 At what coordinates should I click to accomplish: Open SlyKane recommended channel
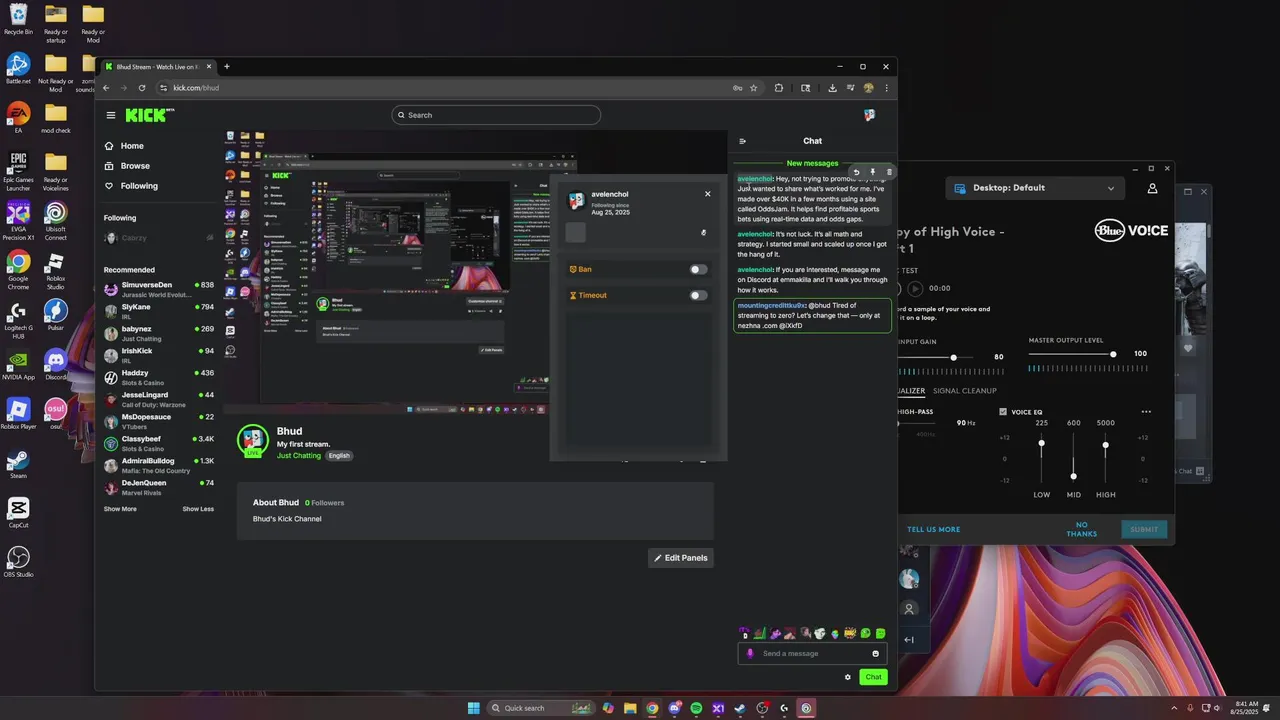pos(159,311)
